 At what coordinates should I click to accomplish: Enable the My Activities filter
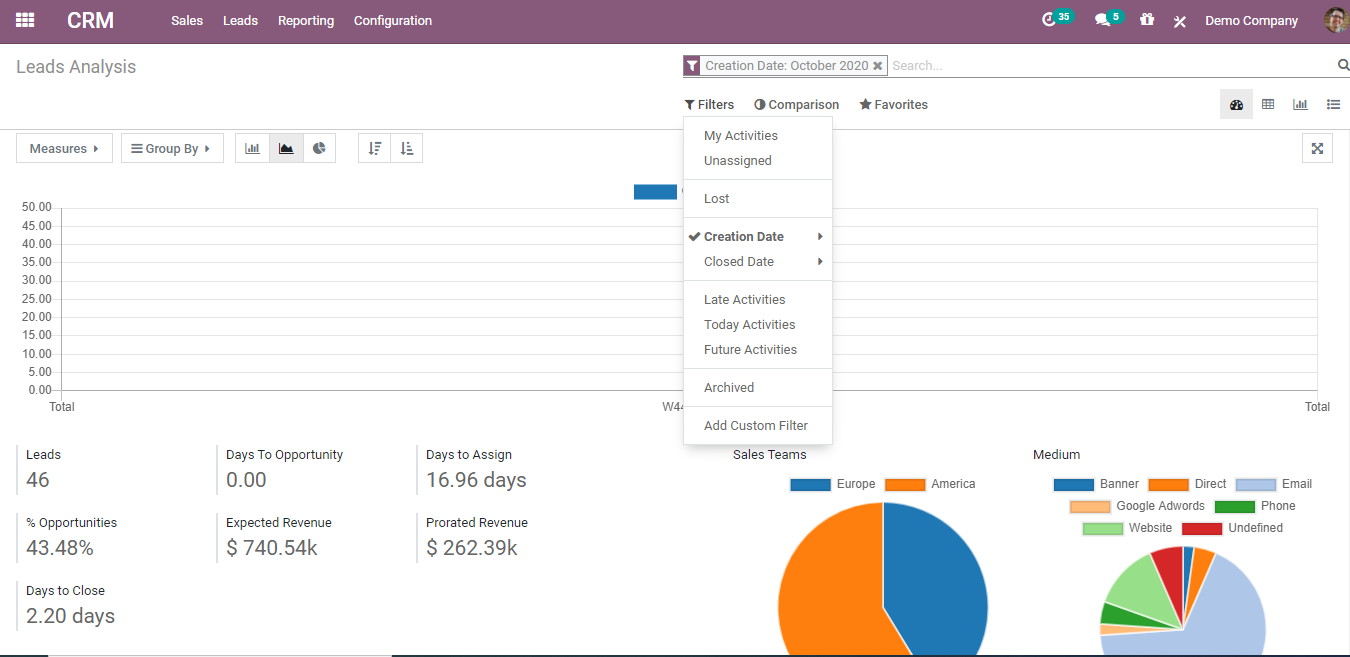click(758, 136)
